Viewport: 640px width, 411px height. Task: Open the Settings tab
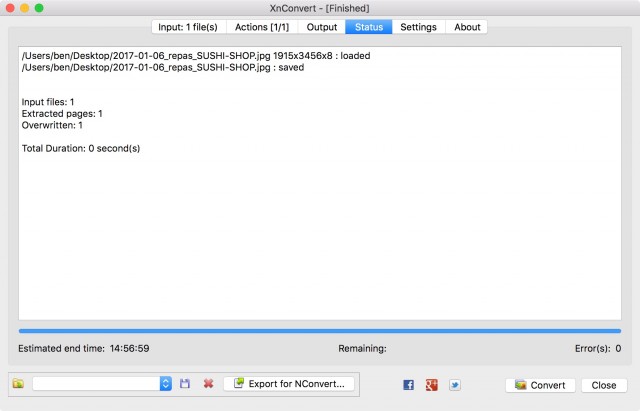tap(418, 27)
